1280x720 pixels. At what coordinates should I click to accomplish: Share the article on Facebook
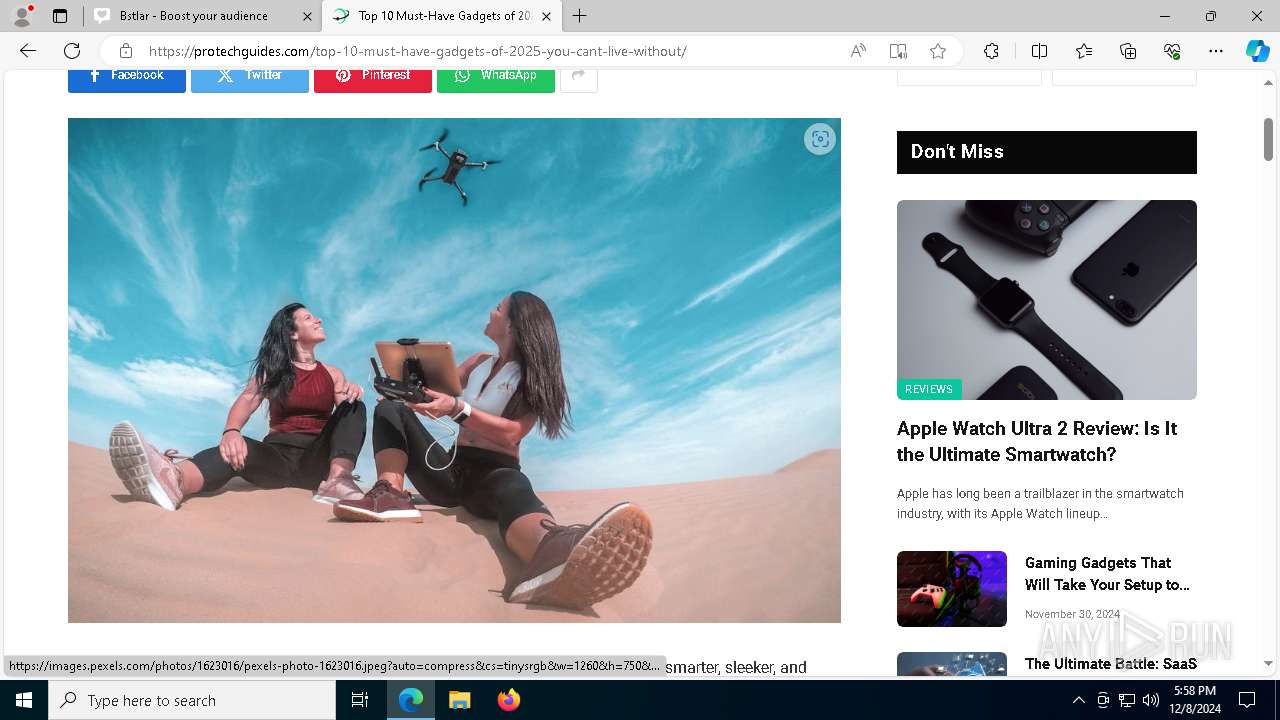[x=127, y=80]
